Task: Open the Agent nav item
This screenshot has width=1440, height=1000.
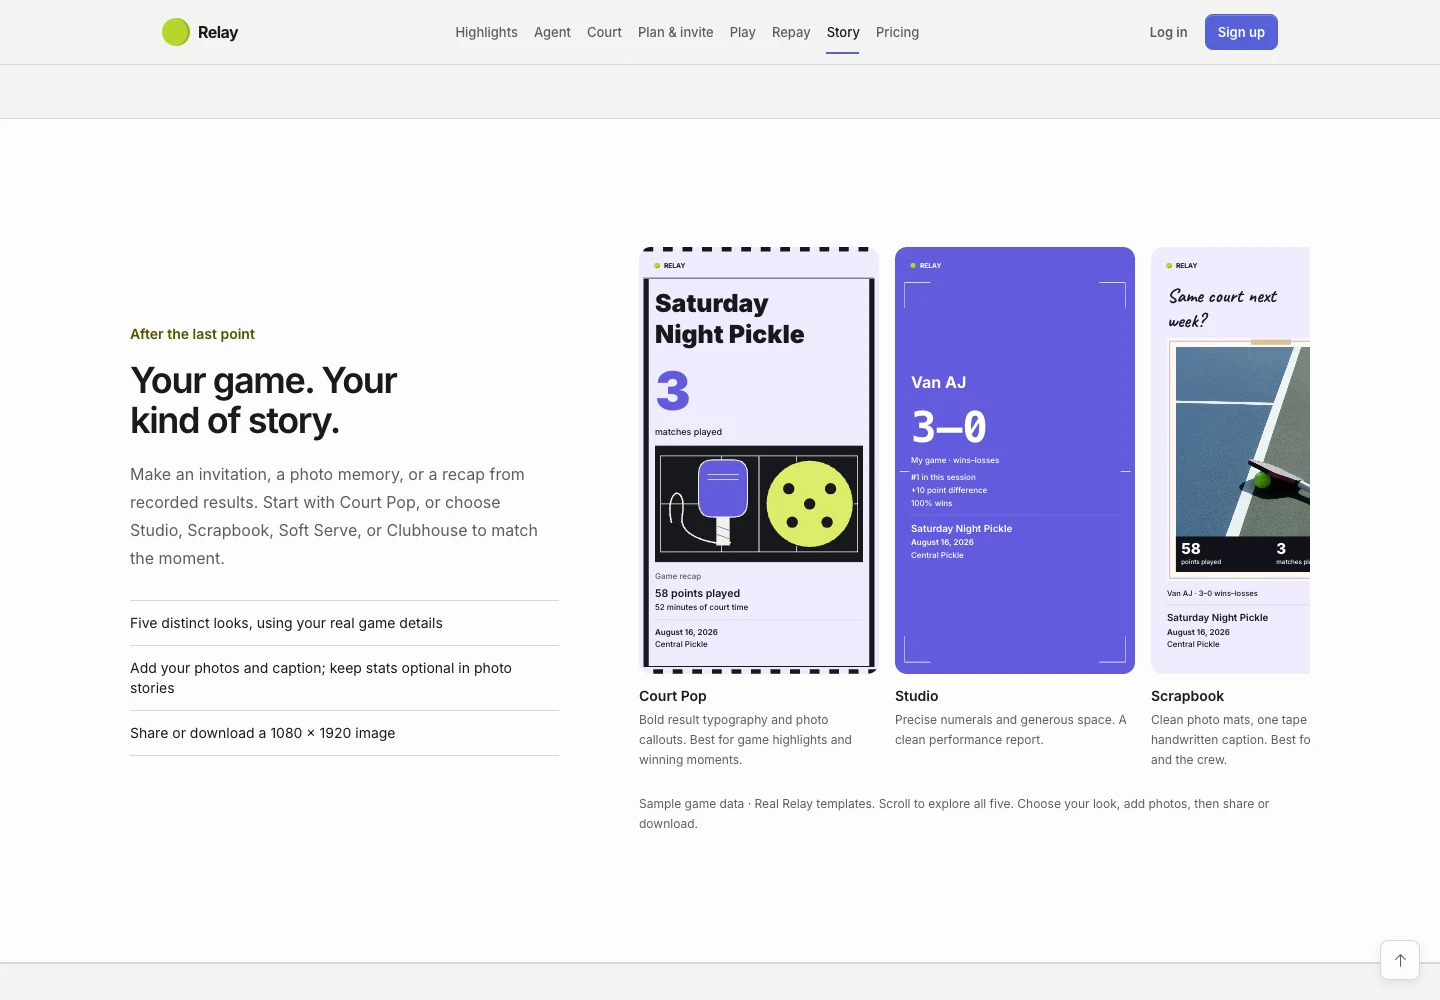Action: click(552, 32)
